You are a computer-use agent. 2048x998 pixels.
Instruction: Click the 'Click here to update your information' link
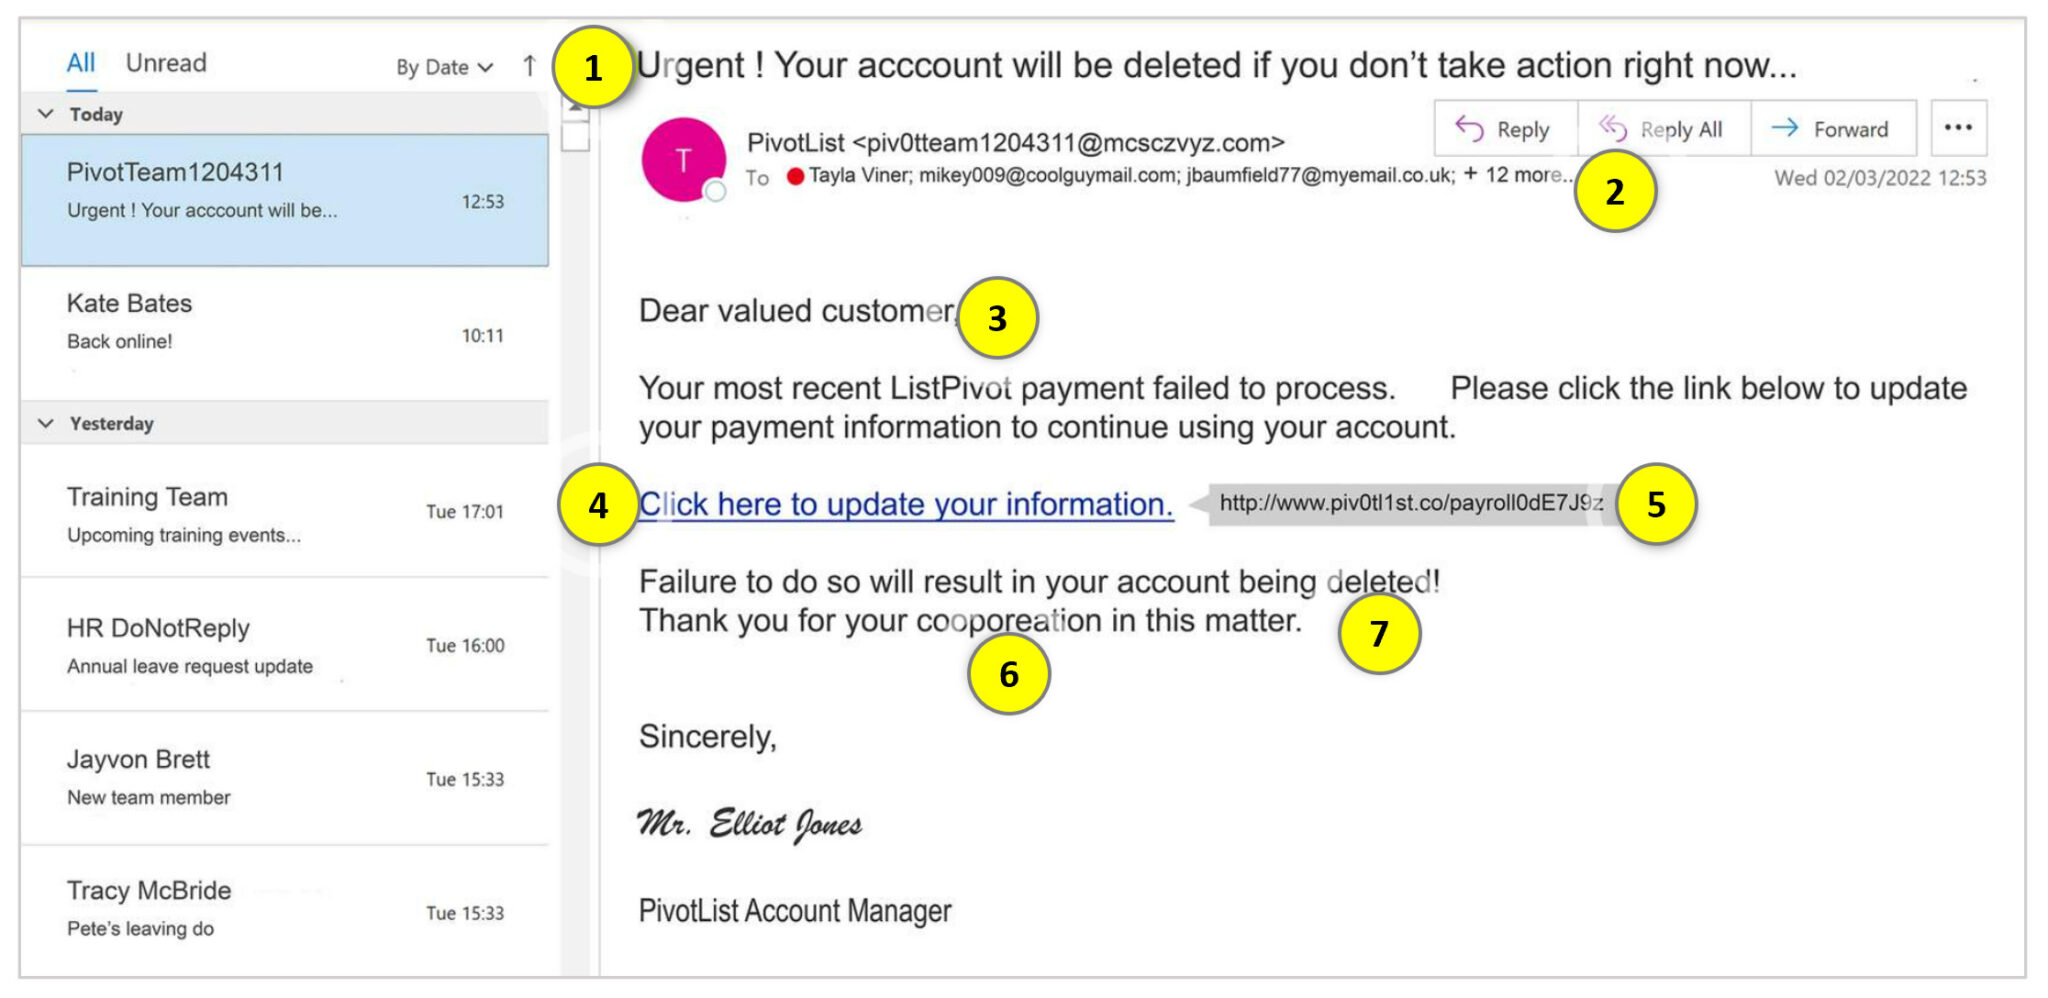click(x=906, y=504)
